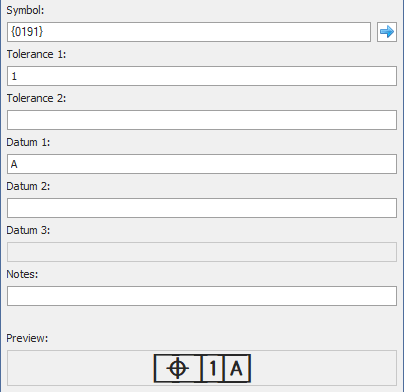Screen dimensions: 404x392
Task: Click the "Tolerance 2:" label
Action: coord(36,98)
